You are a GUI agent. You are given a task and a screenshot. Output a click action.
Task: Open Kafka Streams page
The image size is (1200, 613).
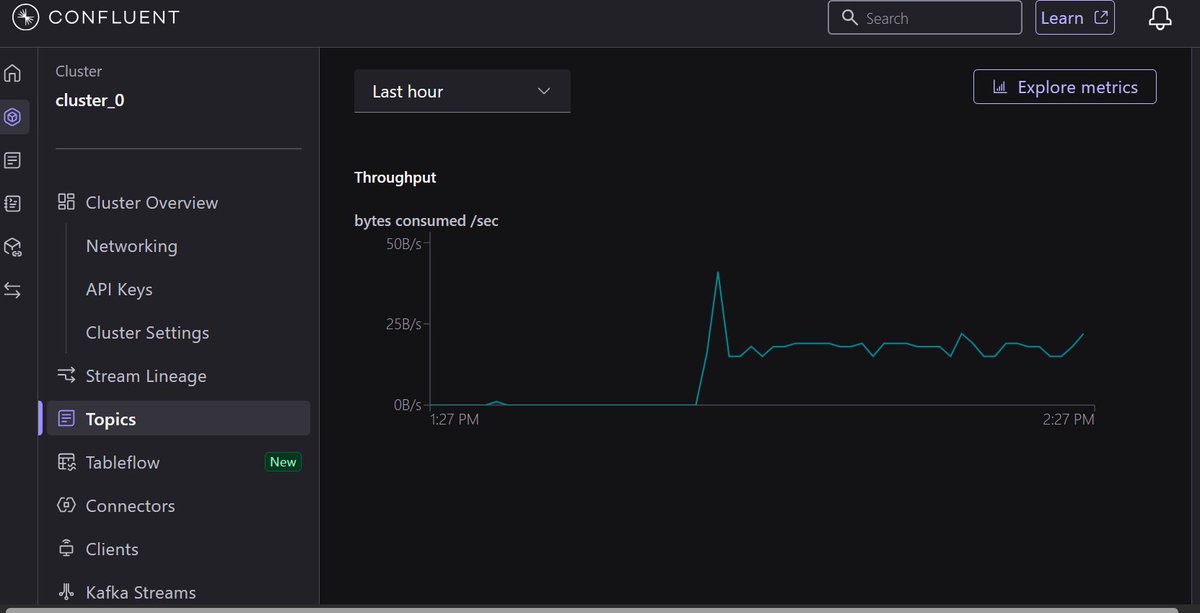[x=141, y=592]
